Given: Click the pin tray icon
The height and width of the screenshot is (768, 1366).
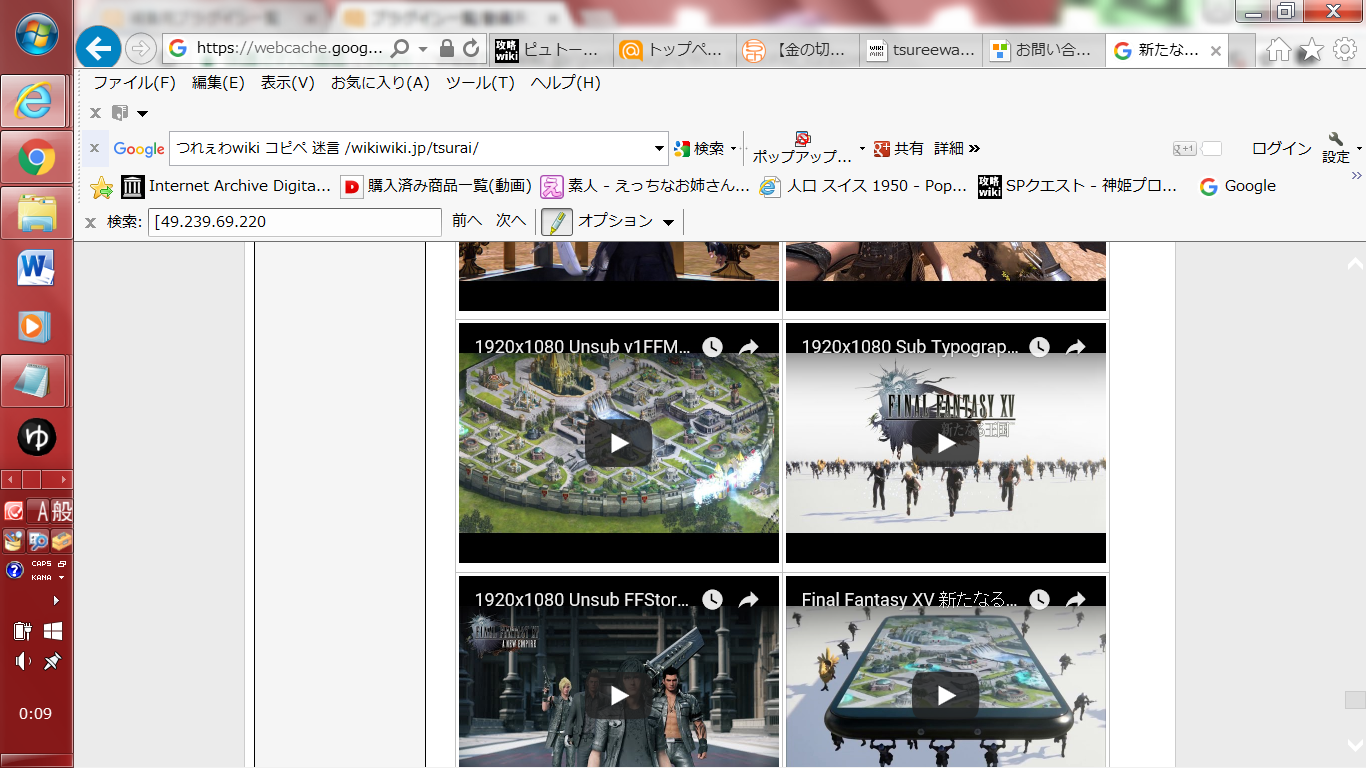Looking at the screenshot, I should [53, 661].
